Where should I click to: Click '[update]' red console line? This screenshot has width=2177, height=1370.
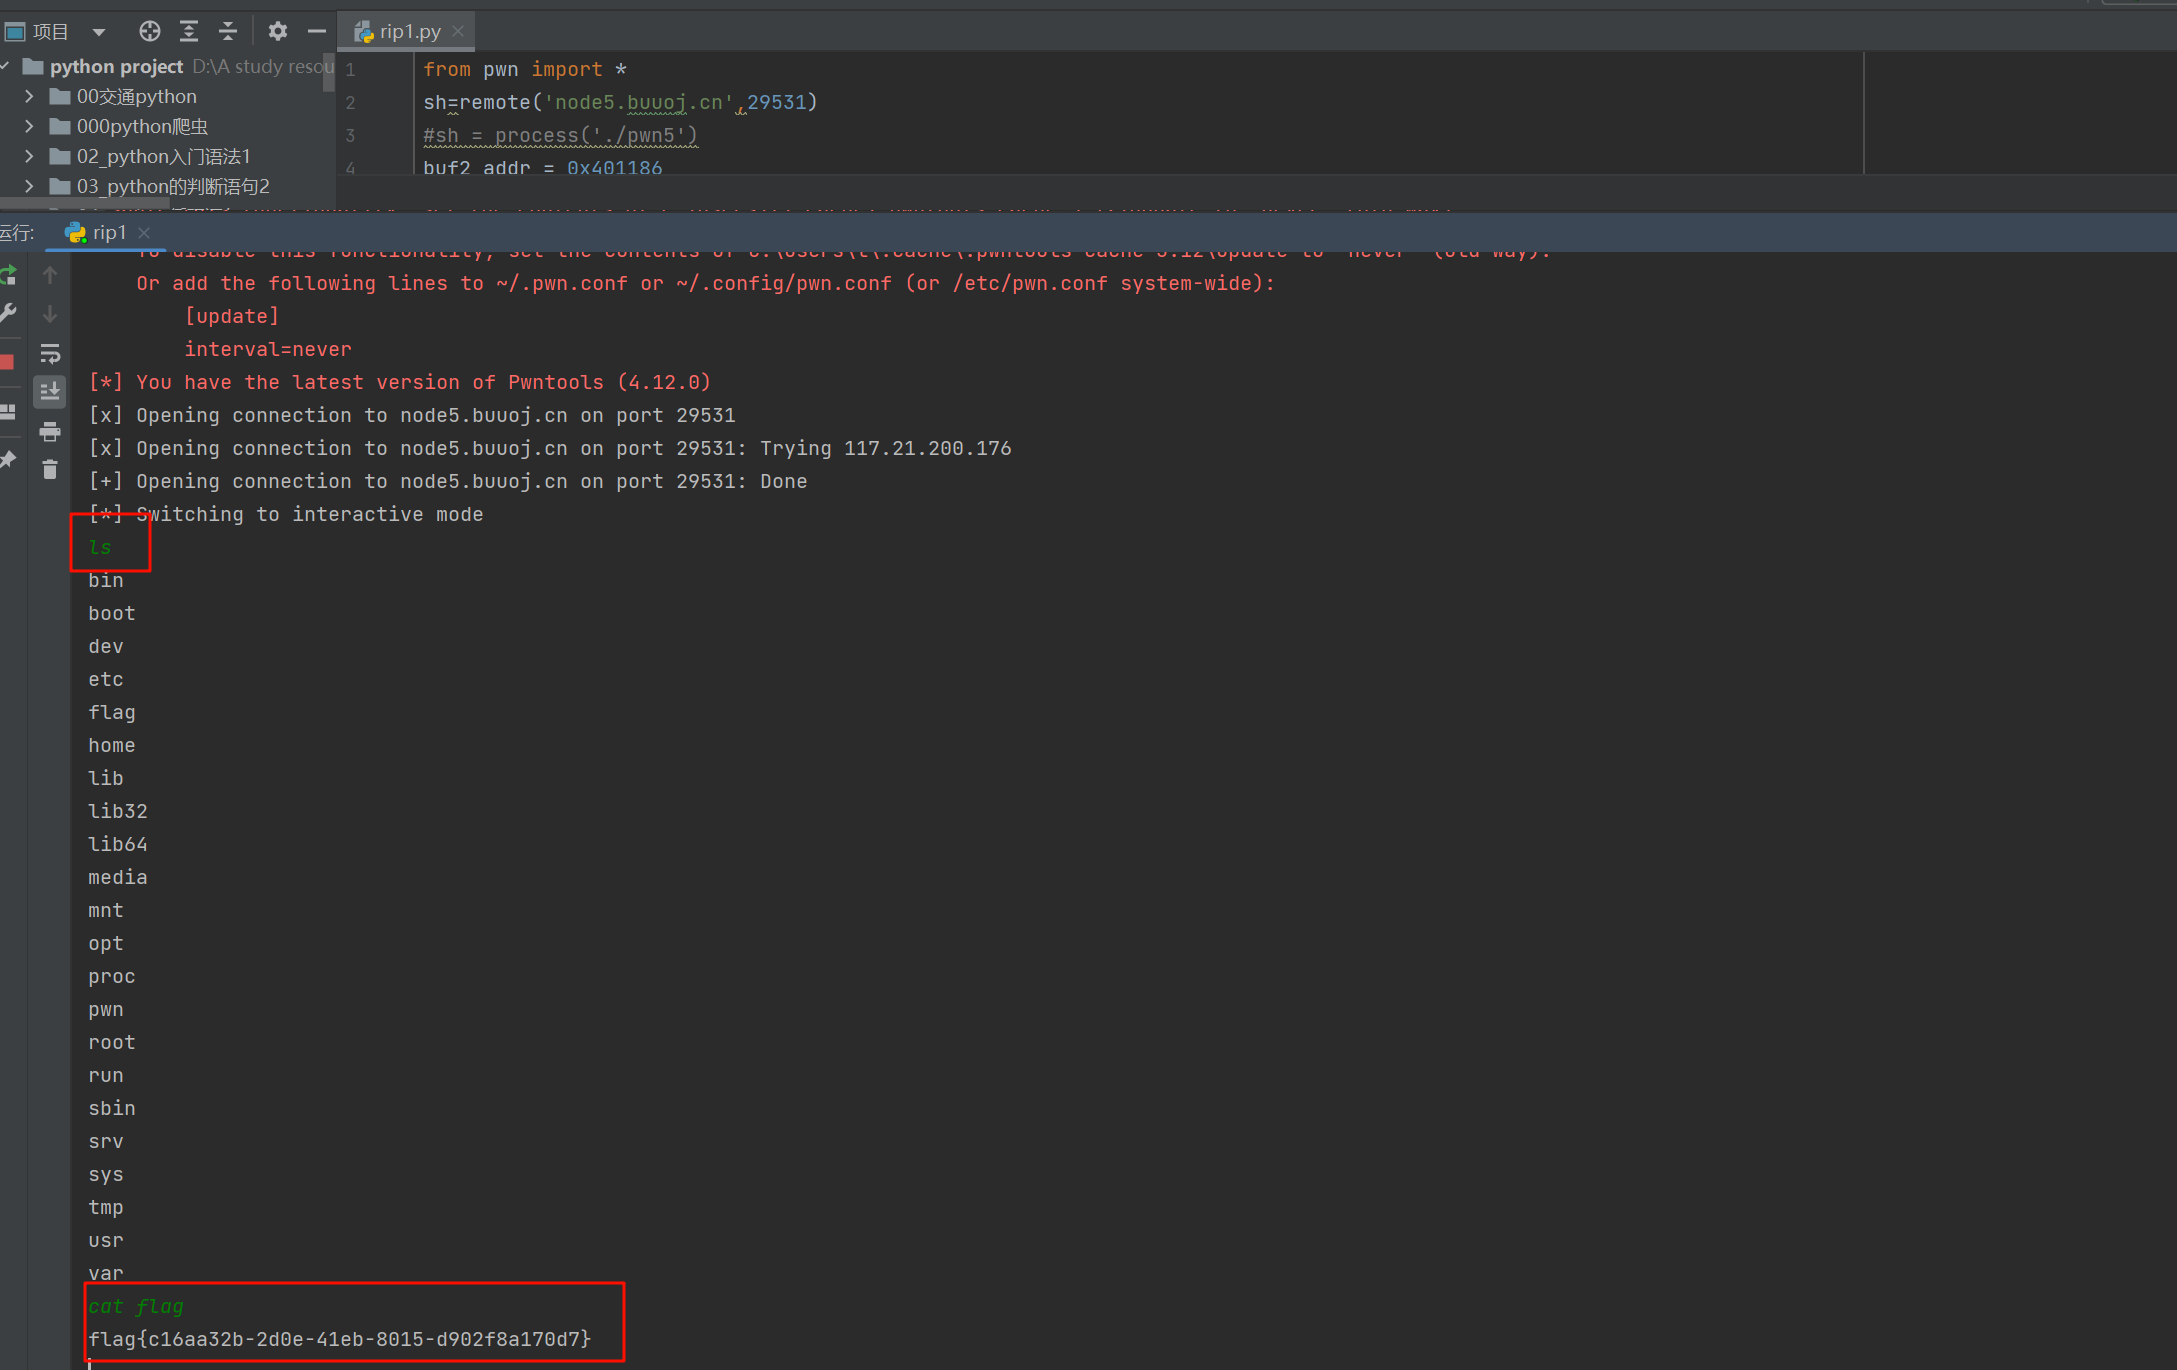coord(232,316)
